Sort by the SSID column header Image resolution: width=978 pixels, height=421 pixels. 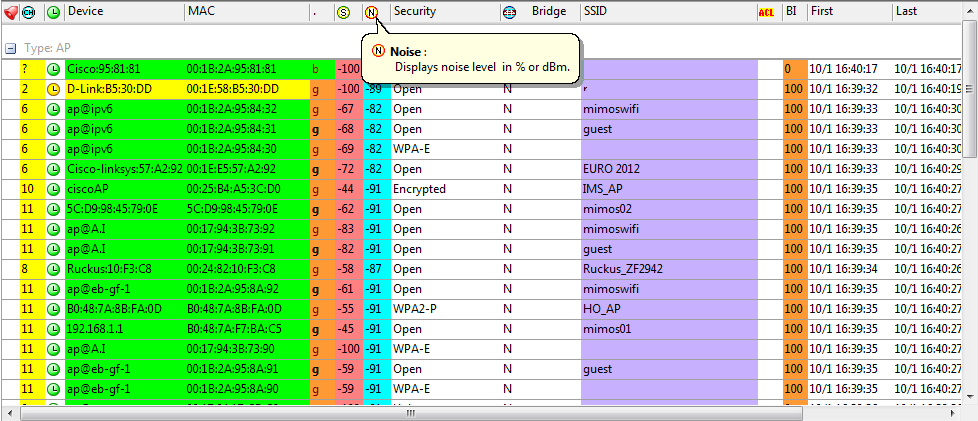[x=668, y=11]
